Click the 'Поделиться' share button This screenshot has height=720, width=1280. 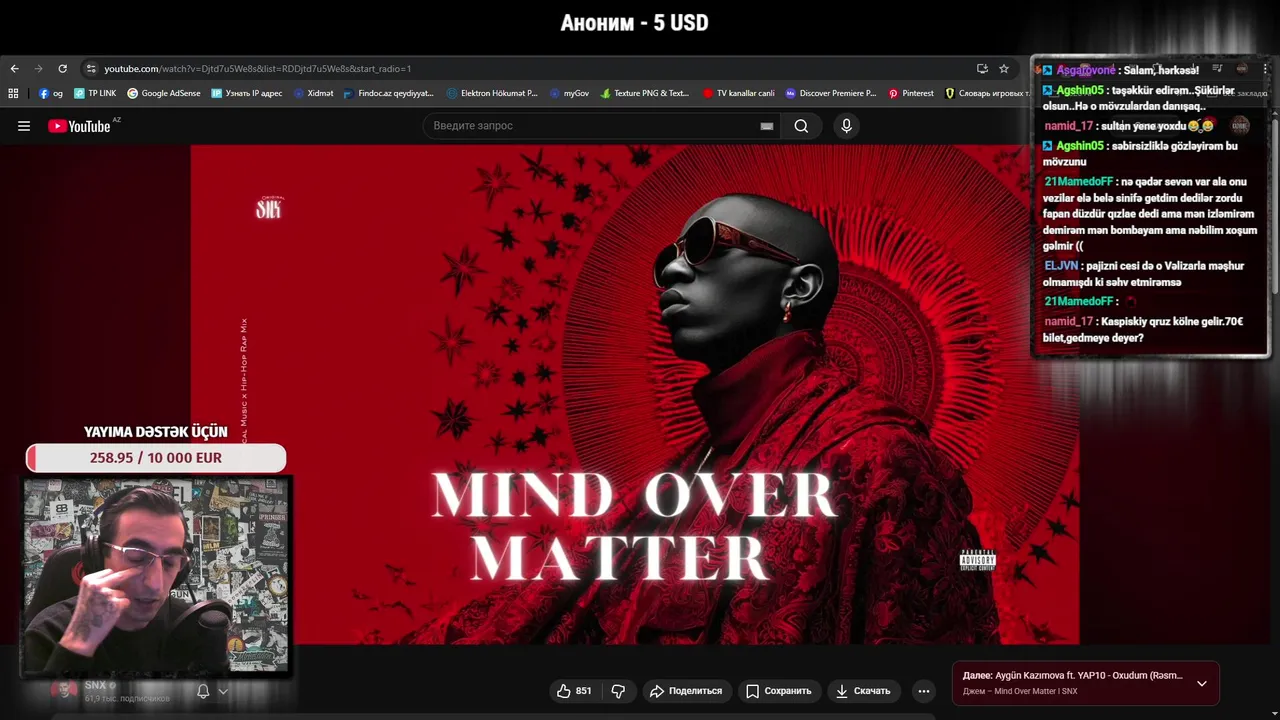point(686,691)
